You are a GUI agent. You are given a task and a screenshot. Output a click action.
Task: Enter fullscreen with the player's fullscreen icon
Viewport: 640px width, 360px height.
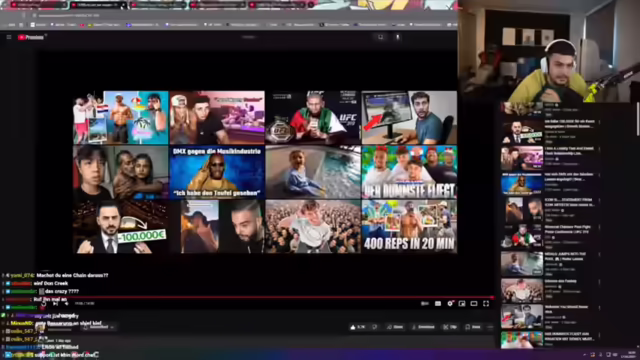(x=486, y=303)
